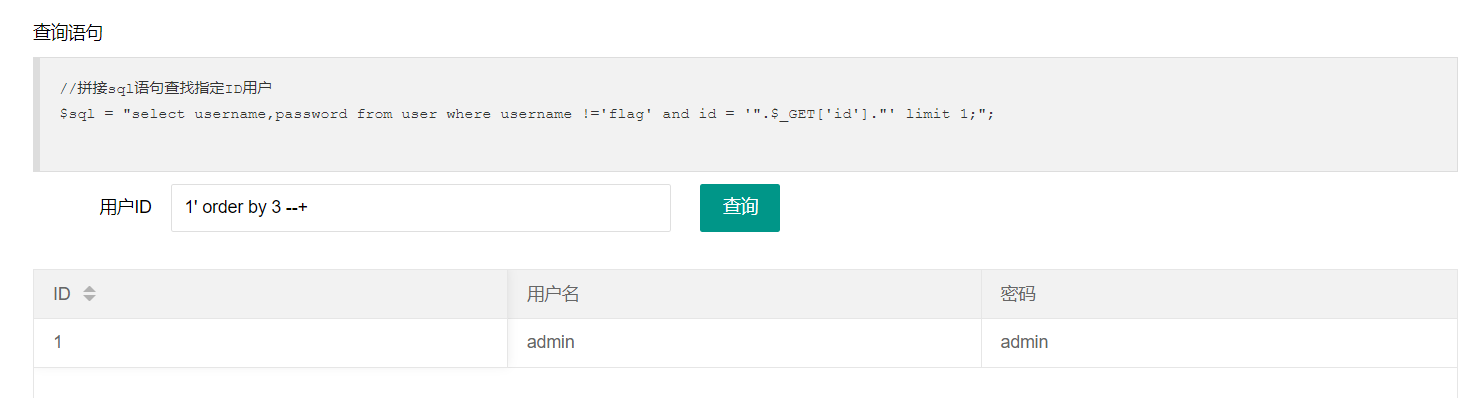Click the empty row below admin record
The height and width of the screenshot is (398, 1478).
coord(745,383)
